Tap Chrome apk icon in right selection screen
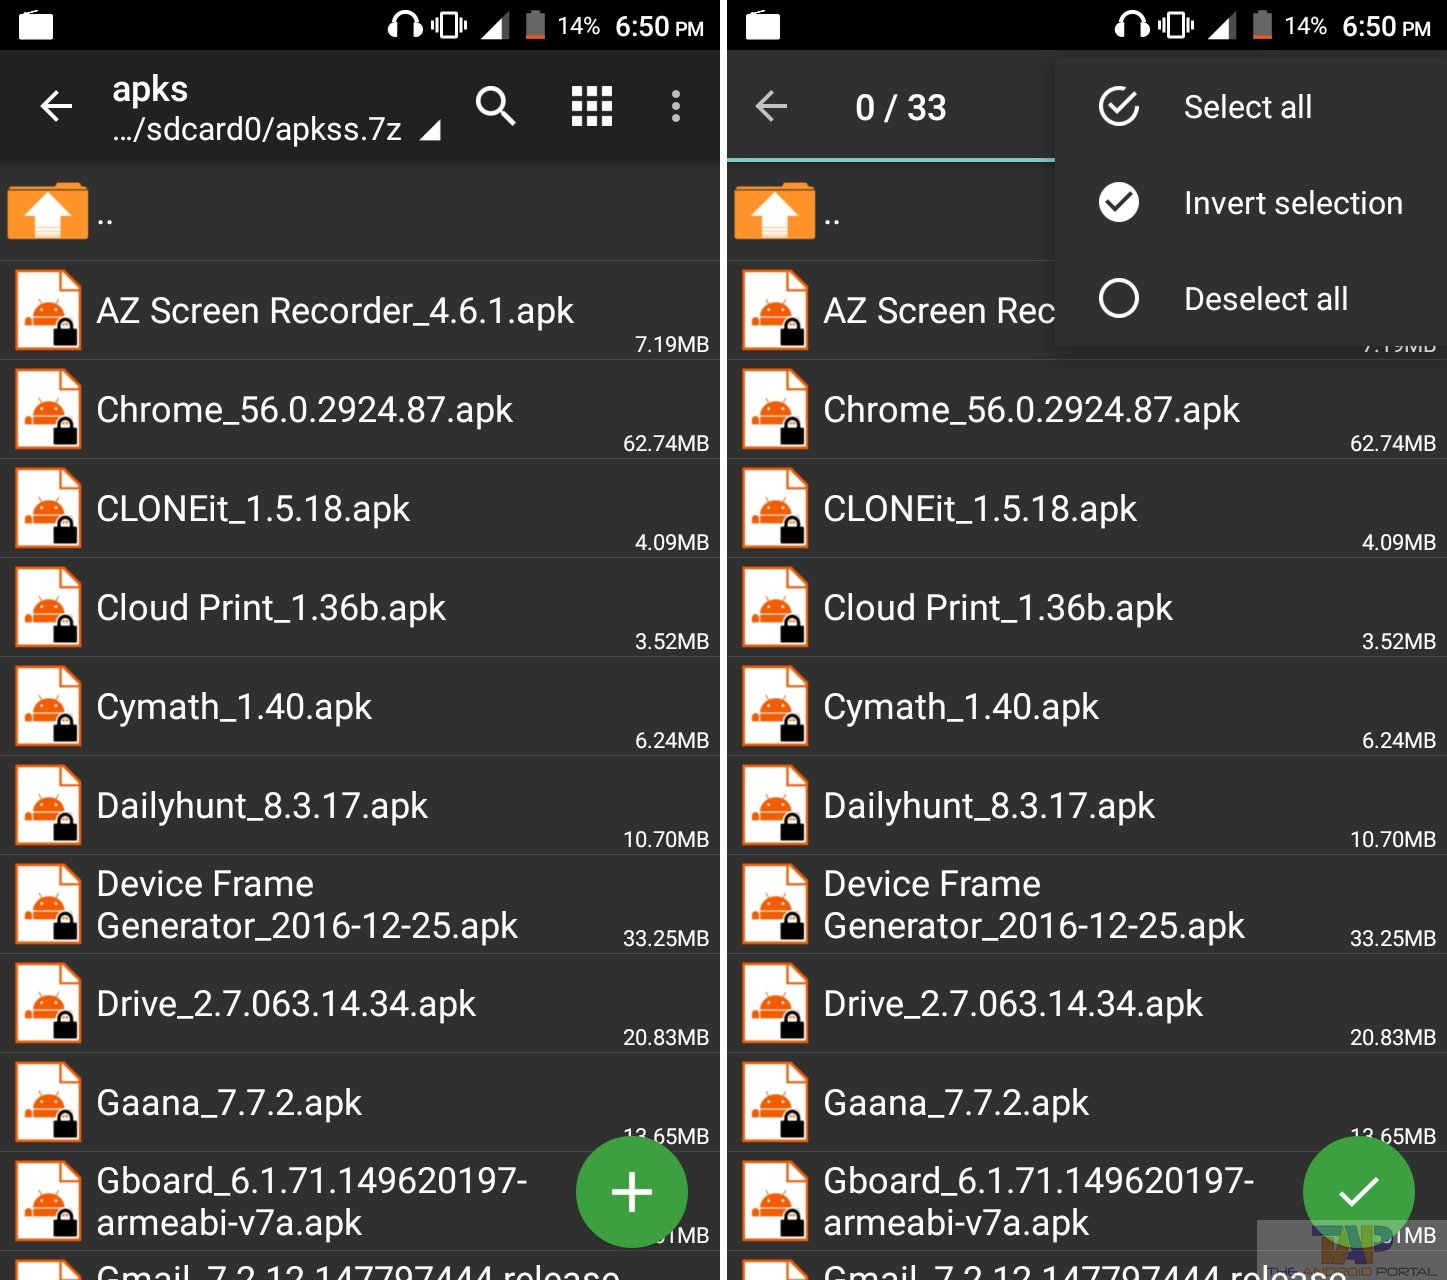The image size is (1447, 1280). (775, 409)
